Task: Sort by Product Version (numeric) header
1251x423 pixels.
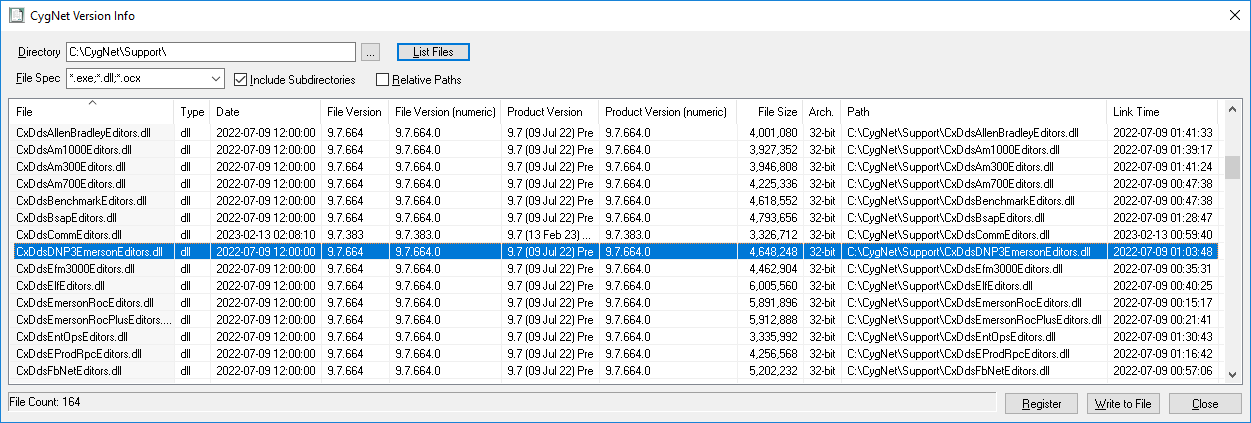Action: coord(668,112)
